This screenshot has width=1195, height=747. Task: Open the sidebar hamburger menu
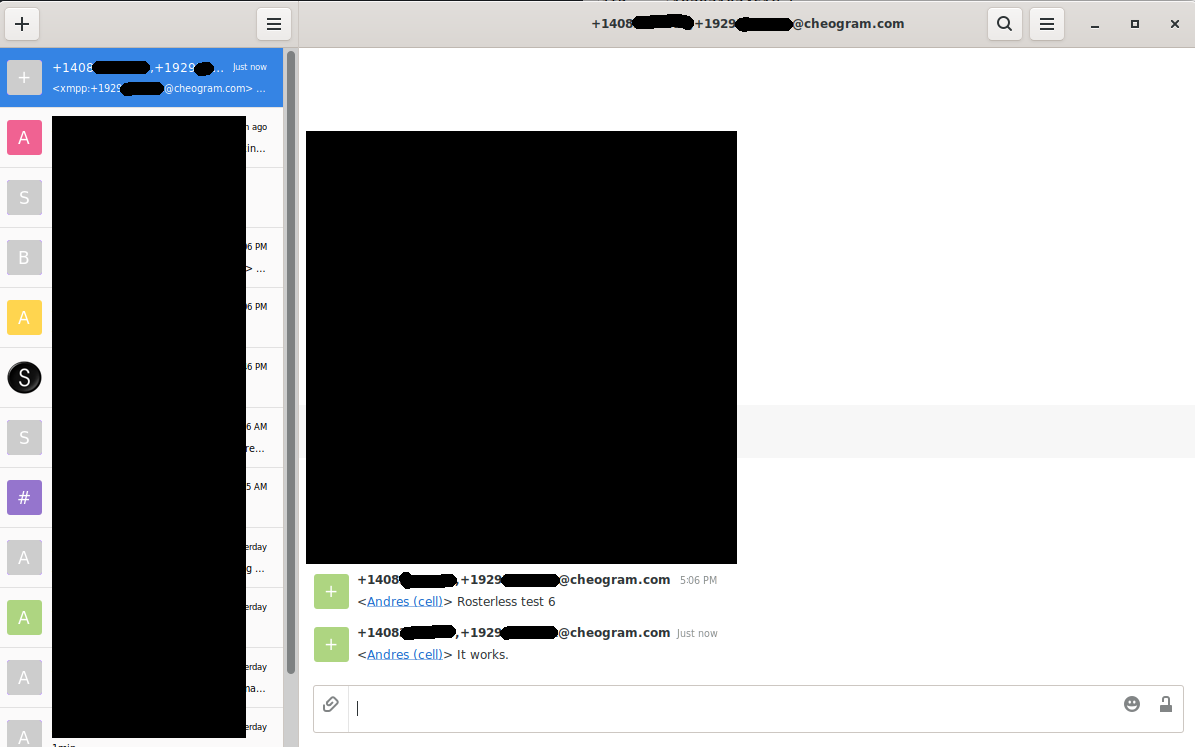pyautogui.click(x=274, y=24)
